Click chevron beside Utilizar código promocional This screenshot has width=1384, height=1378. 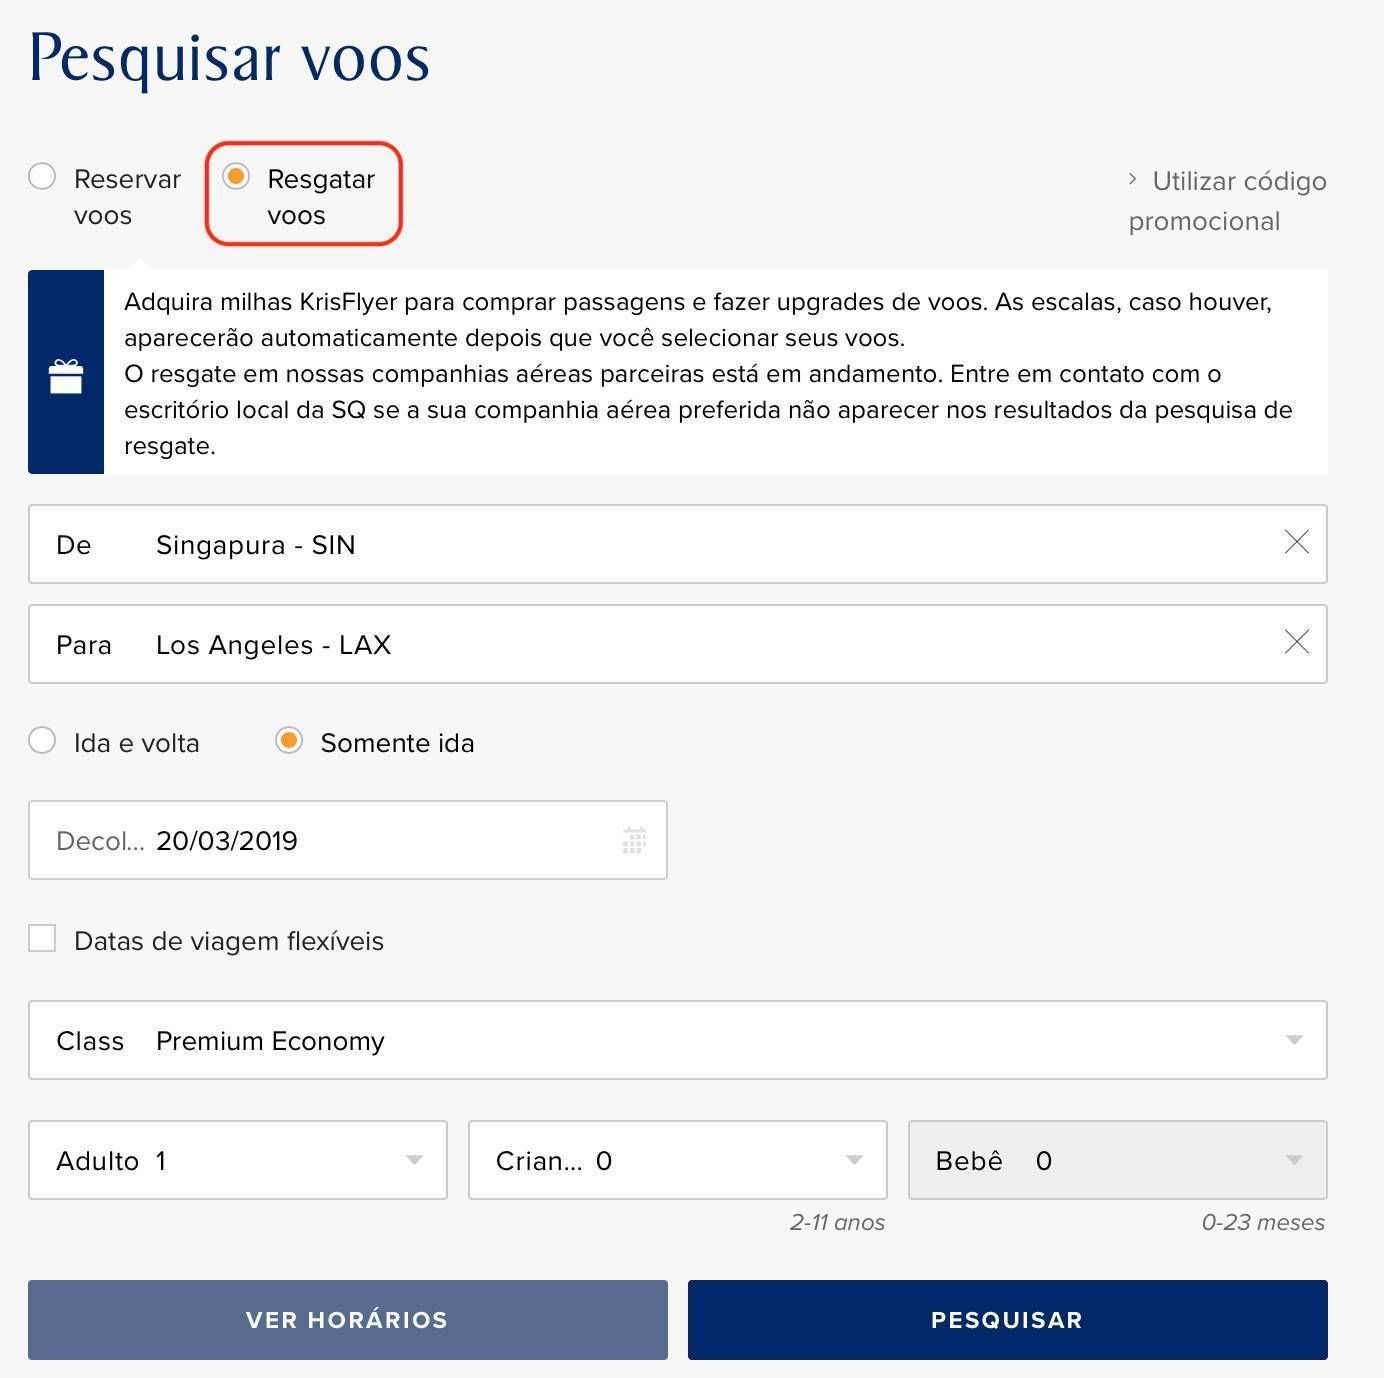pos(1132,179)
